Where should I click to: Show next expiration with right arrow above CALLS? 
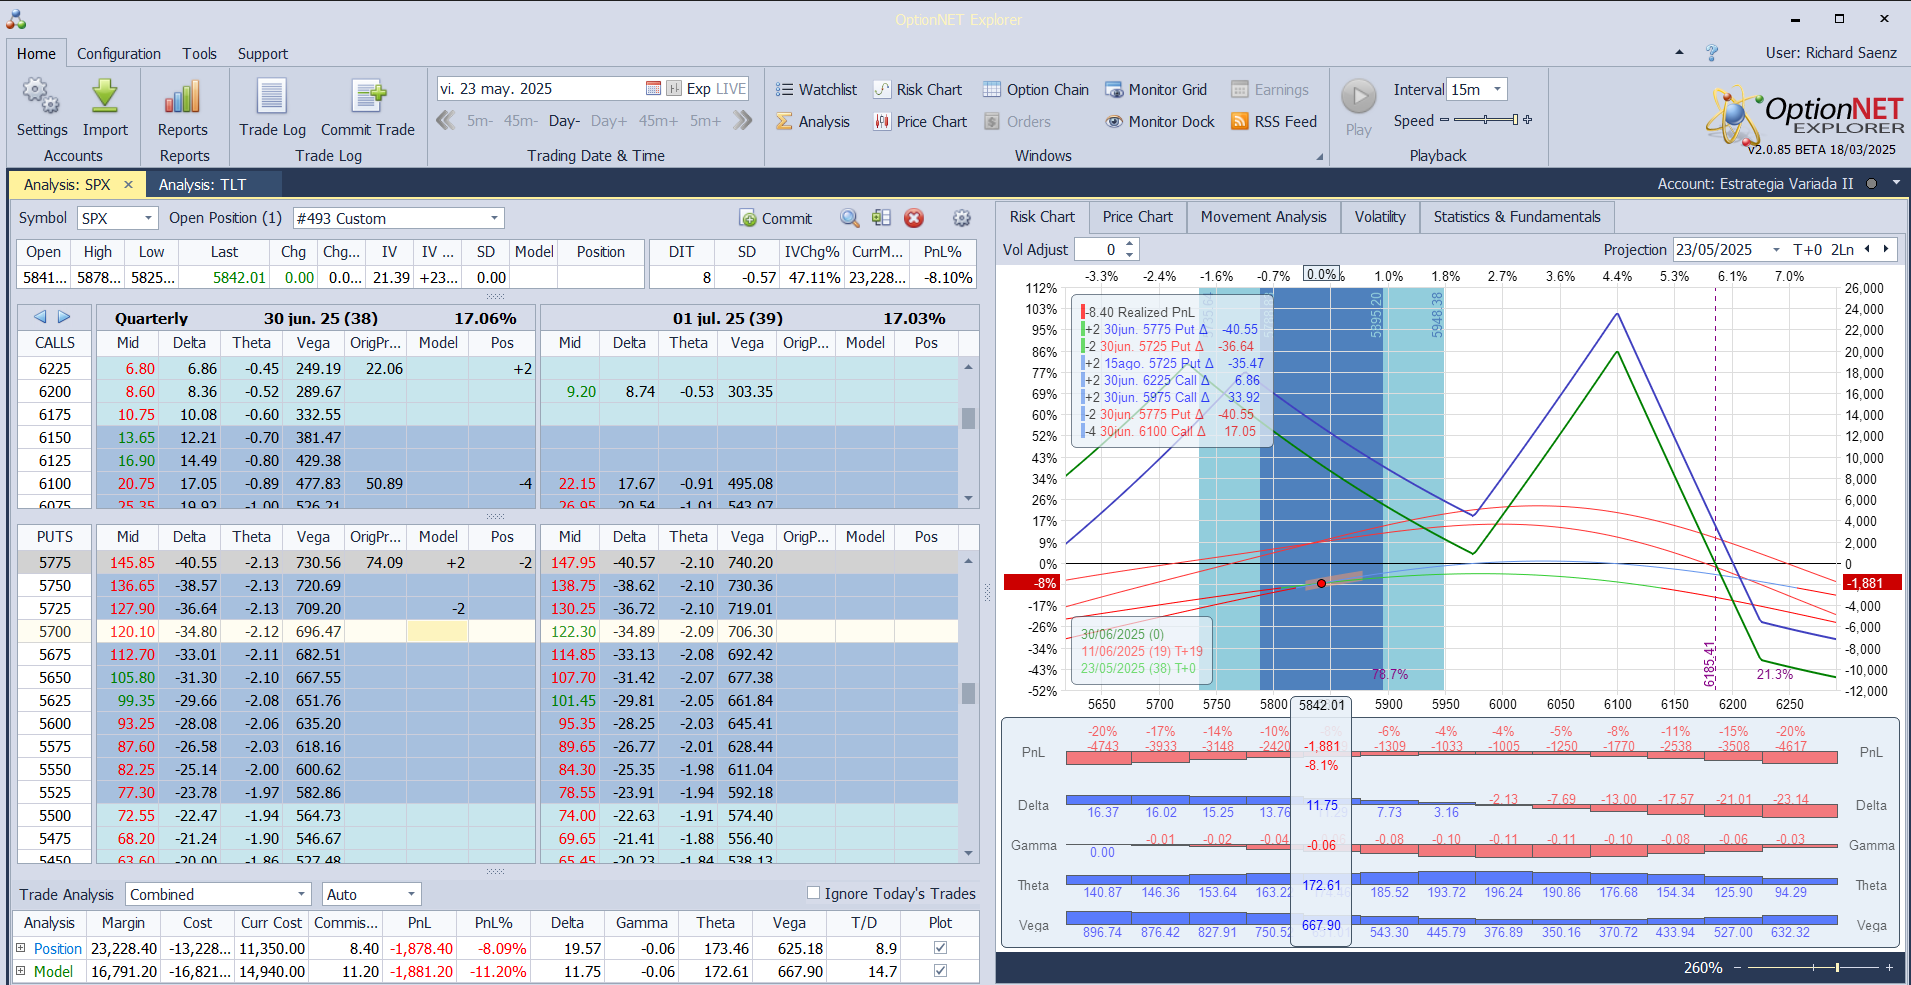click(x=64, y=317)
